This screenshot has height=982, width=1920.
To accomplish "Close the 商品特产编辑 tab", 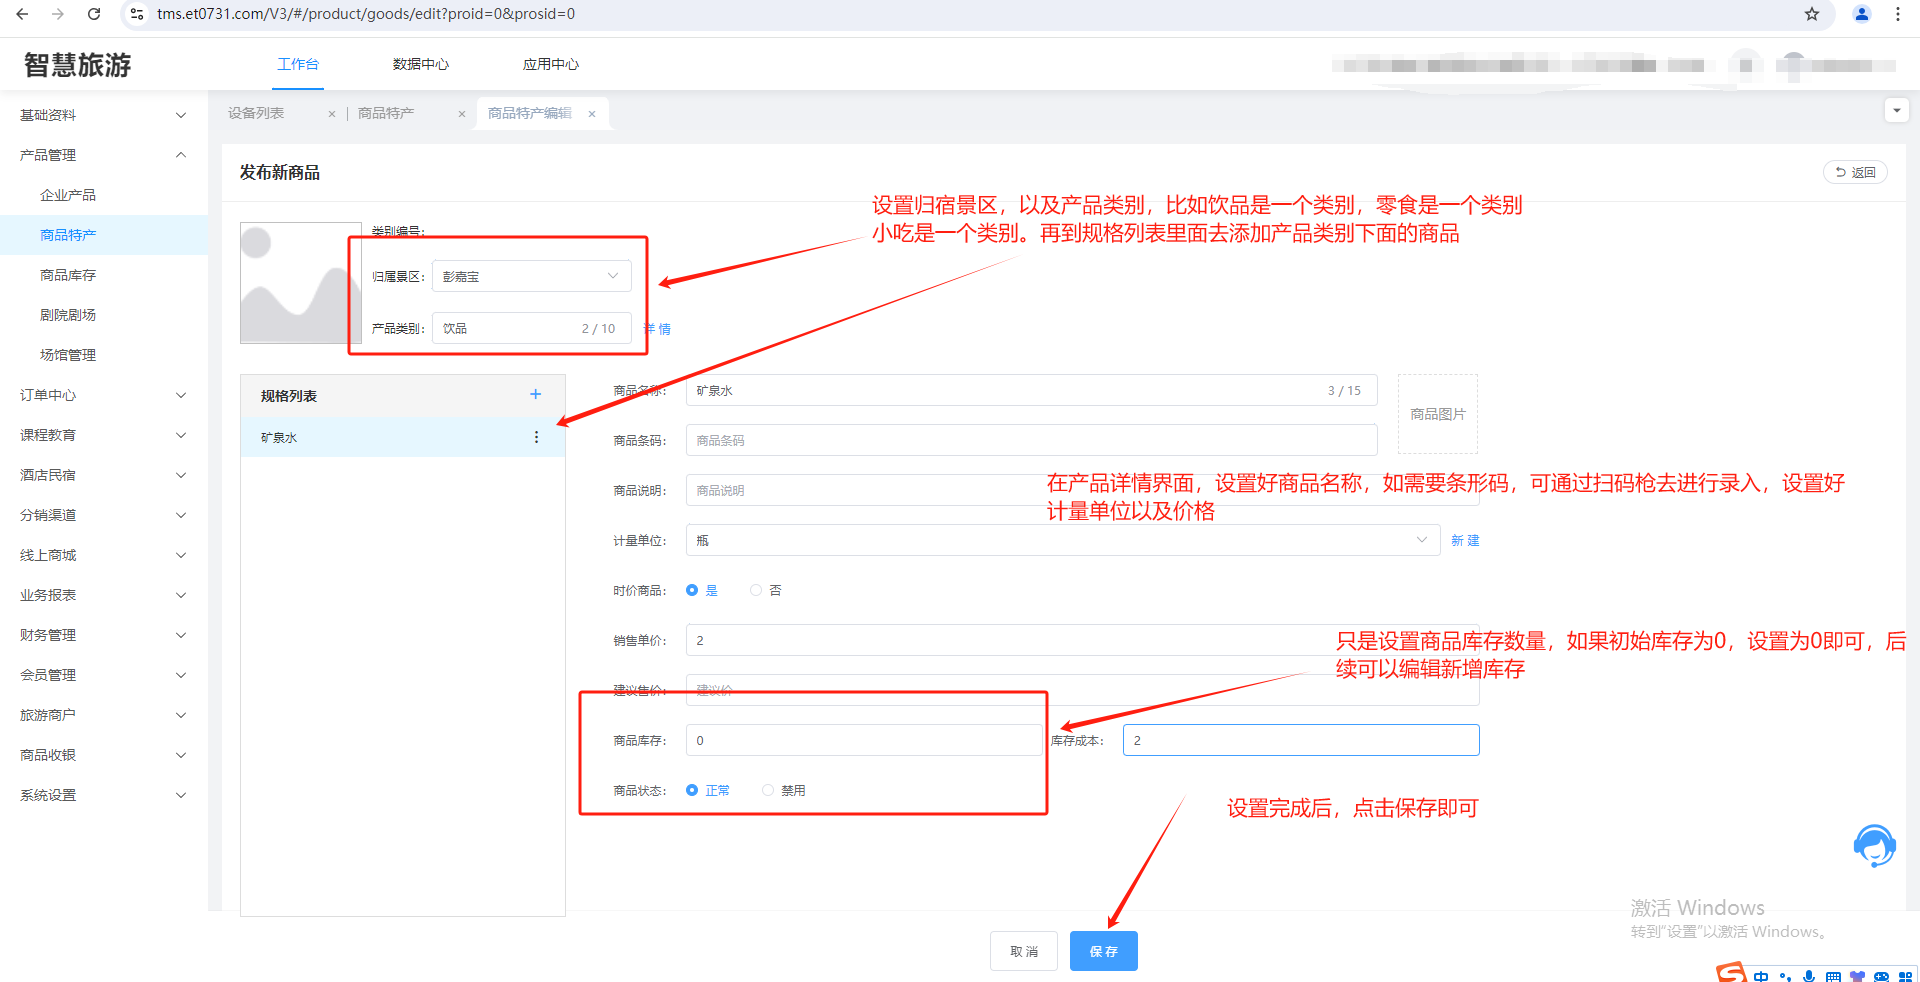I will point(592,114).
